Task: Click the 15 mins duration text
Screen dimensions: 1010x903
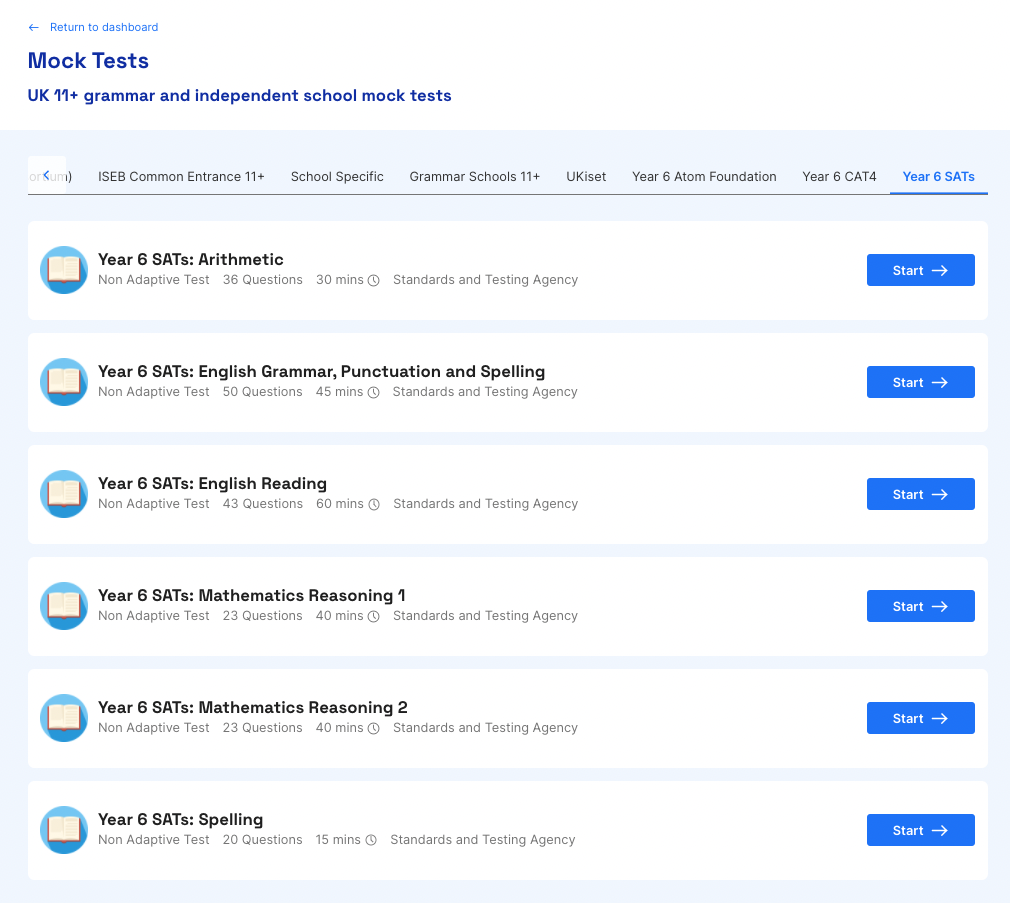Action: (x=338, y=840)
